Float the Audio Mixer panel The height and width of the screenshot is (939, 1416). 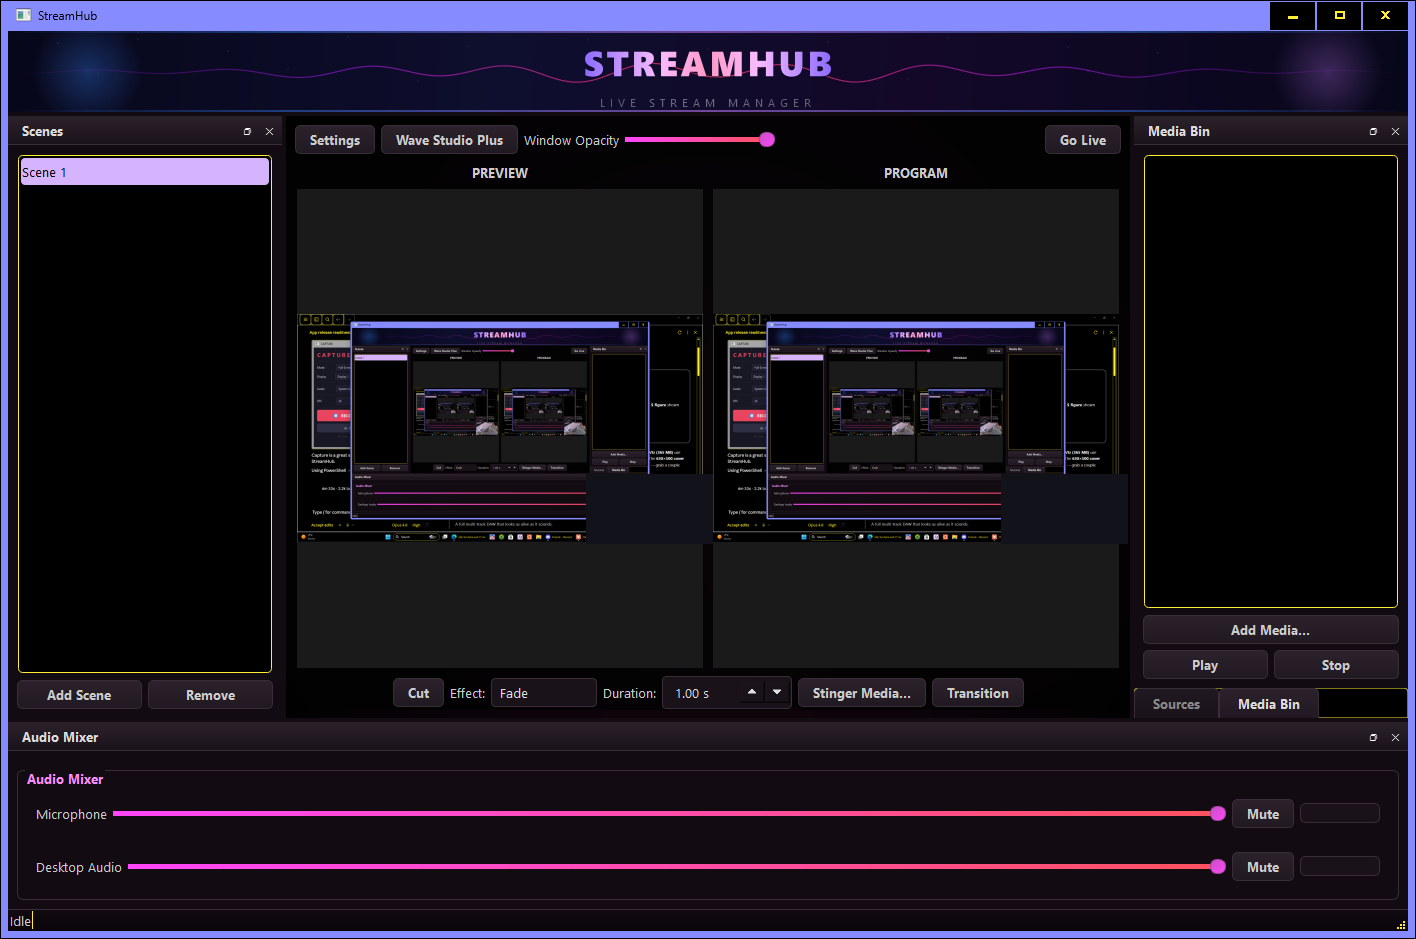[1373, 738]
